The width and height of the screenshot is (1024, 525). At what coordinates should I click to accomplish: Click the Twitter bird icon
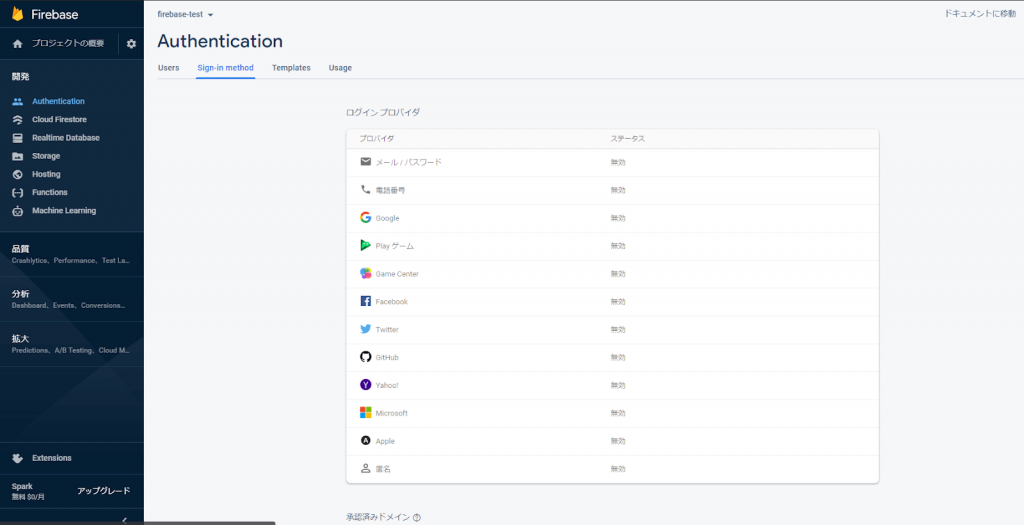click(x=366, y=329)
